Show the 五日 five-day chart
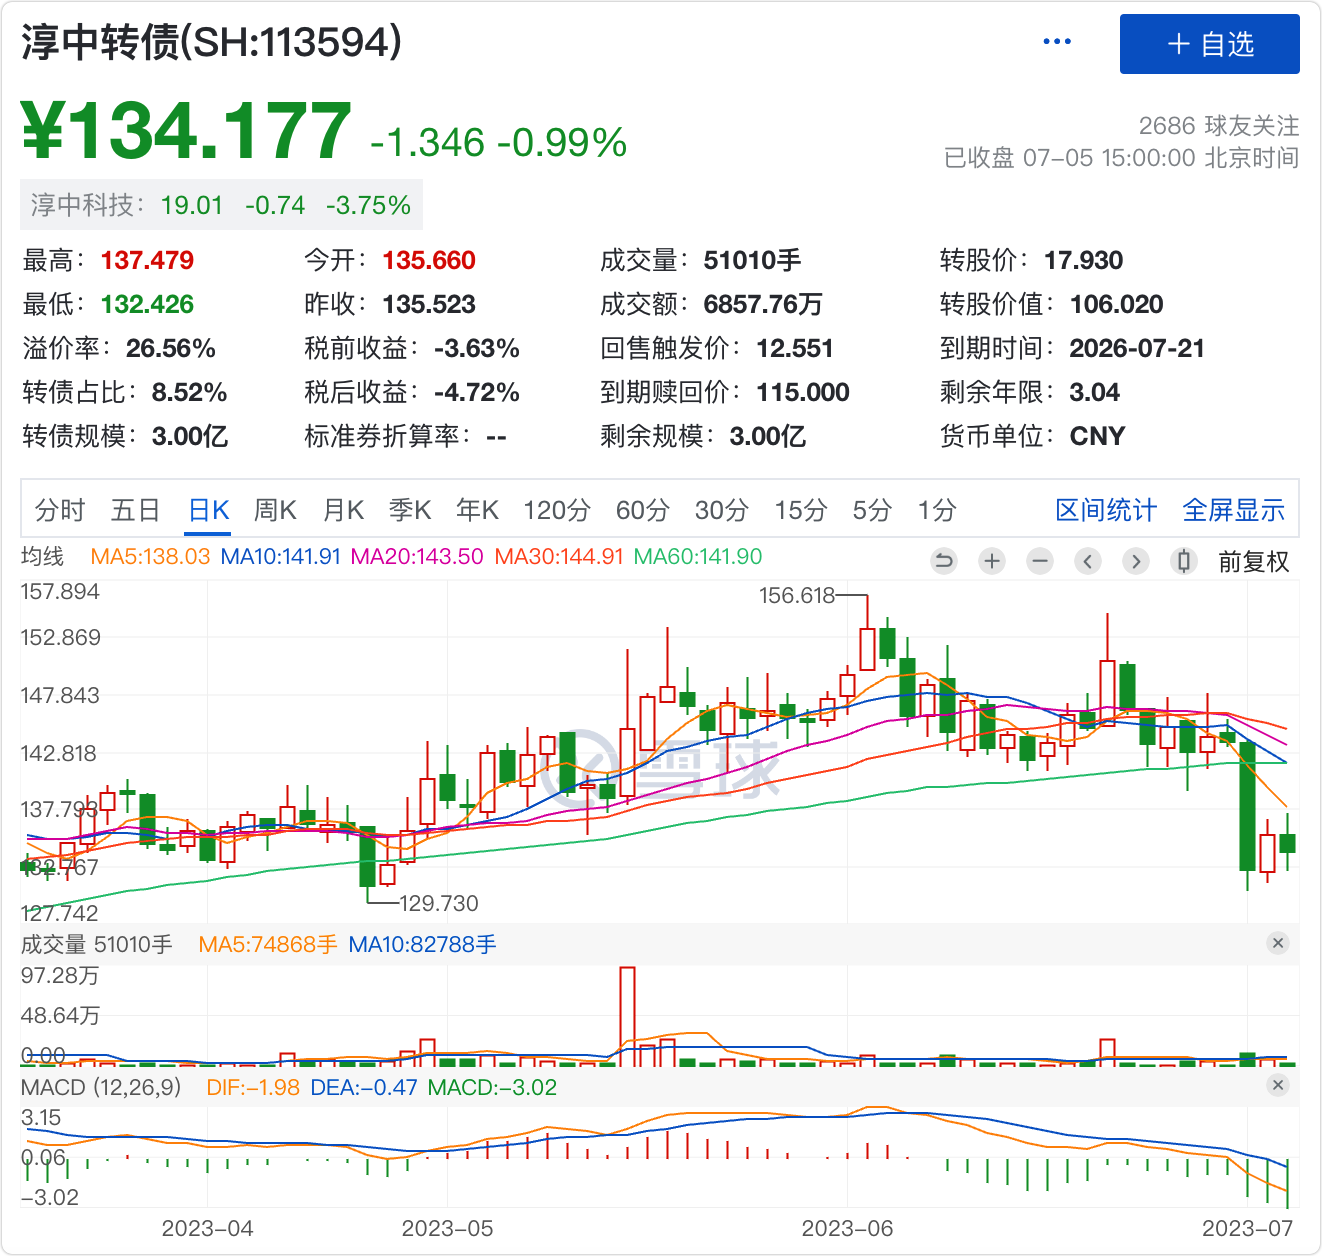 (135, 510)
